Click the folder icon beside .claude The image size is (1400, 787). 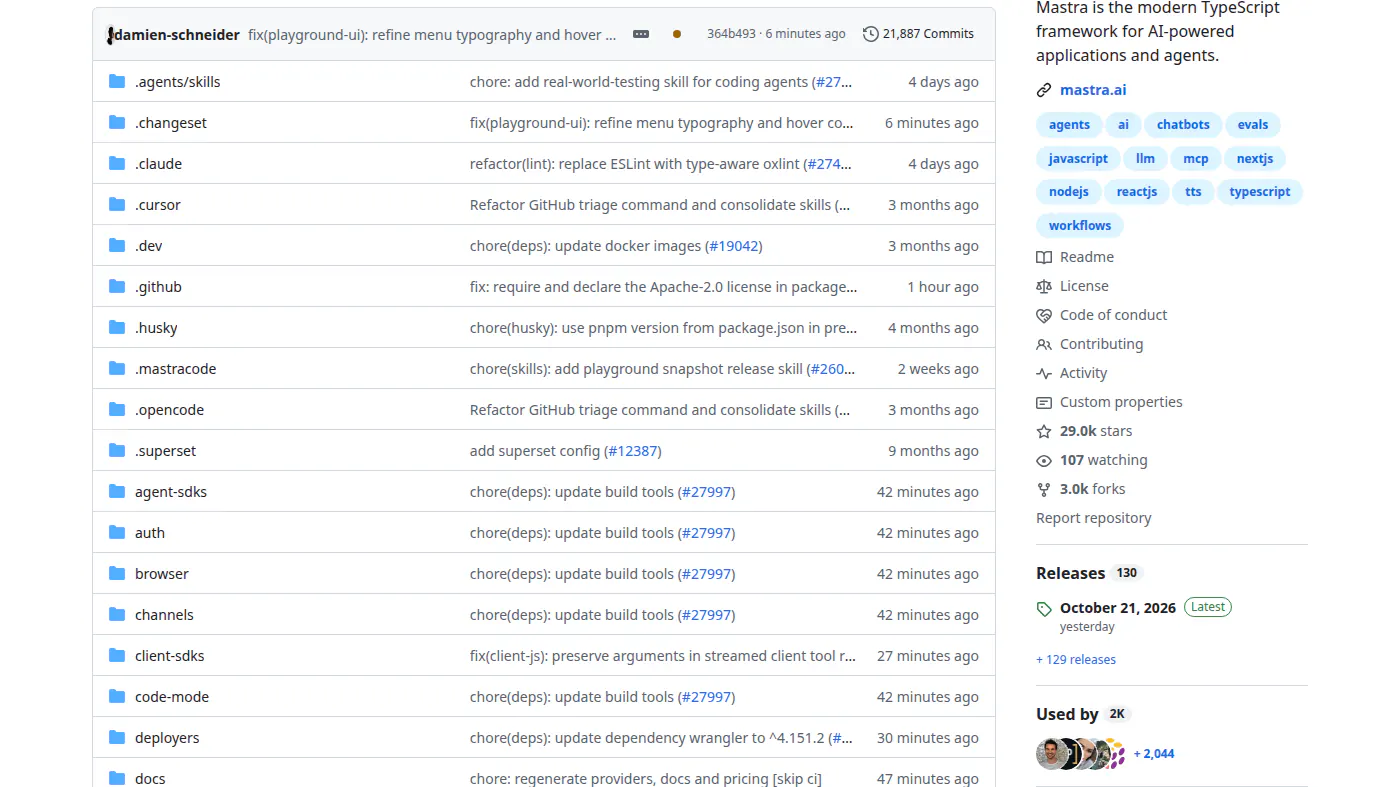(117, 163)
